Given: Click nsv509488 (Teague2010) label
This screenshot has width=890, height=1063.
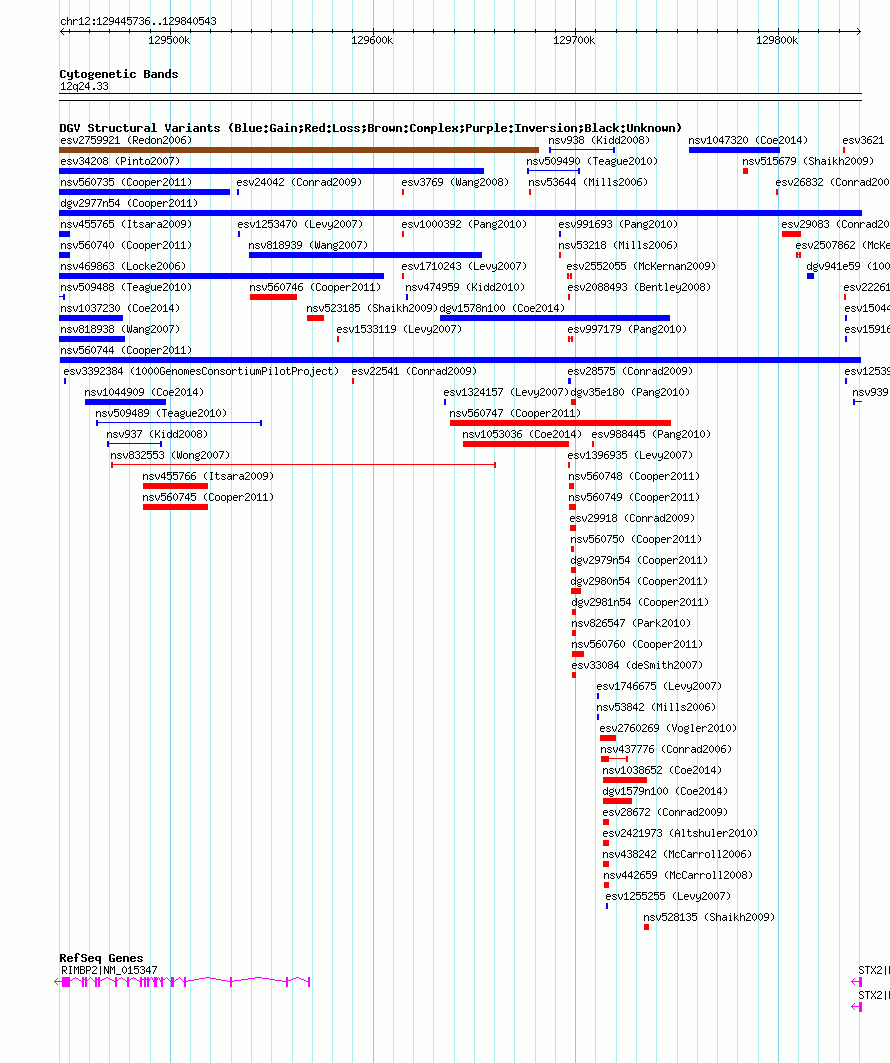Looking at the screenshot, I should (126, 287).
